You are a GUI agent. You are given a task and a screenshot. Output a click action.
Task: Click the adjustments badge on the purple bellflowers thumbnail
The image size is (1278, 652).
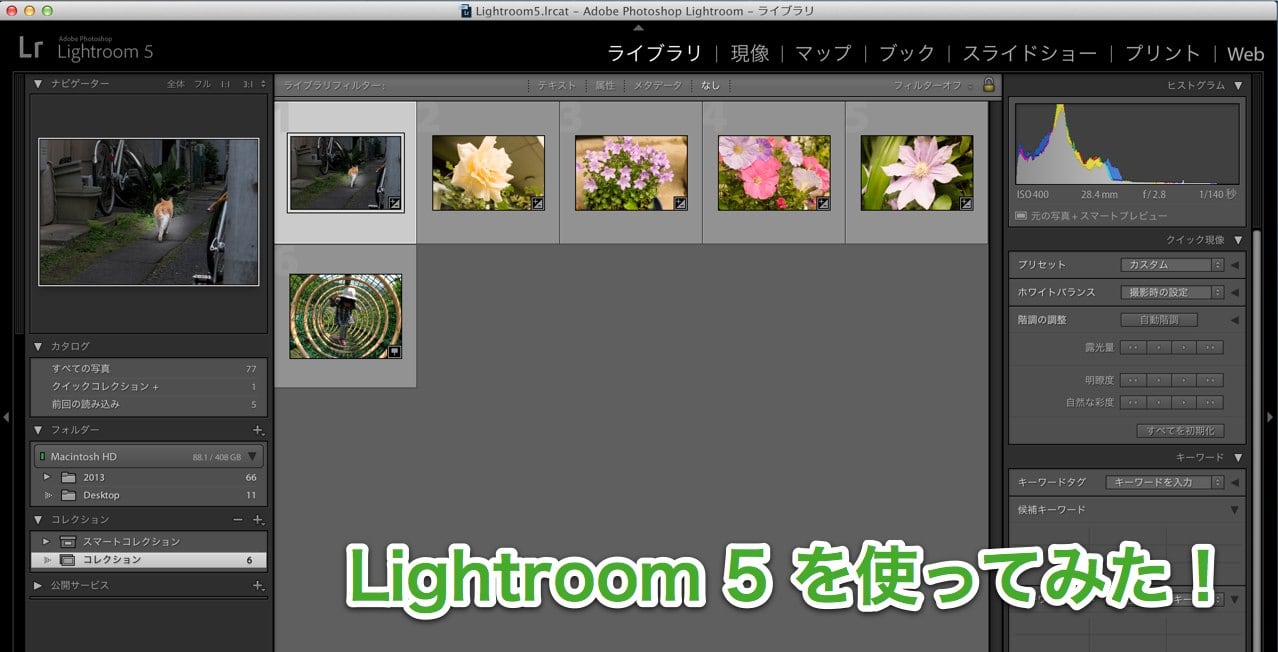click(x=681, y=203)
